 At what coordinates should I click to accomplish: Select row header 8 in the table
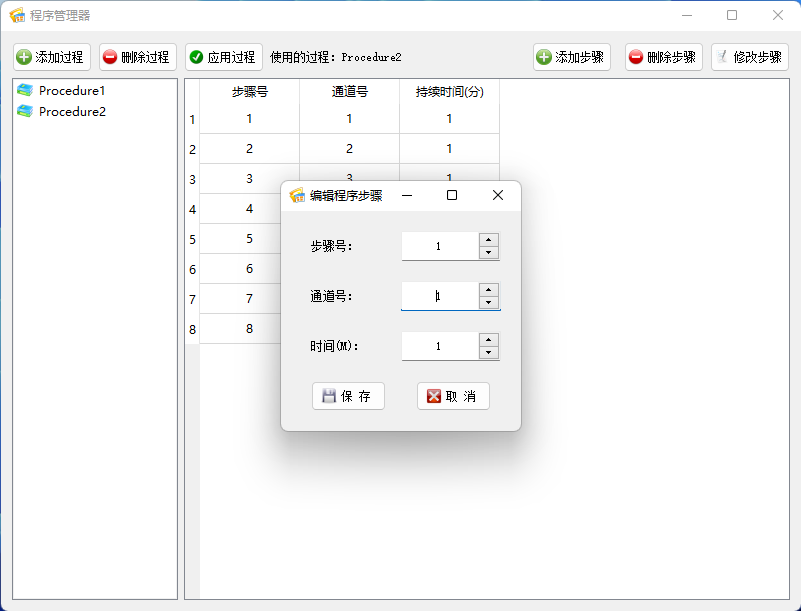click(x=192, y=330)
